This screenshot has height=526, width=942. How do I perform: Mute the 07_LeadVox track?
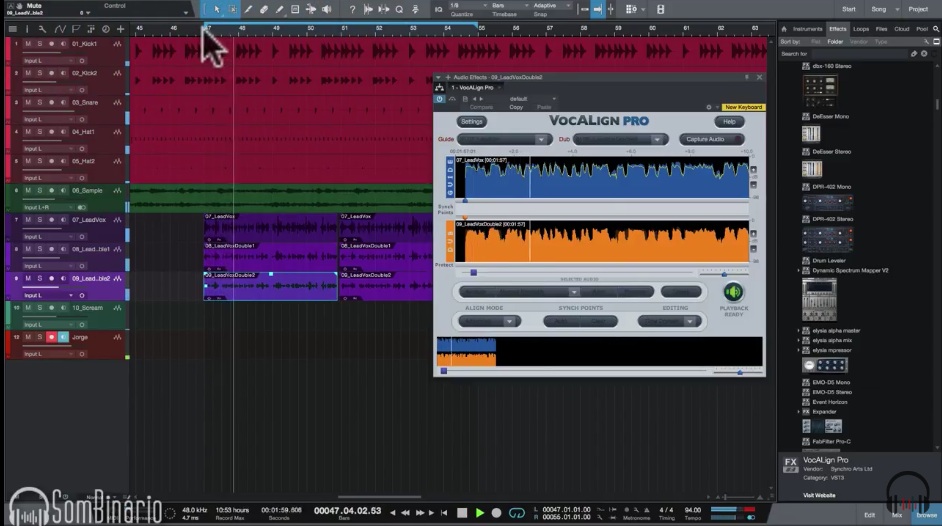coord(28,220)
